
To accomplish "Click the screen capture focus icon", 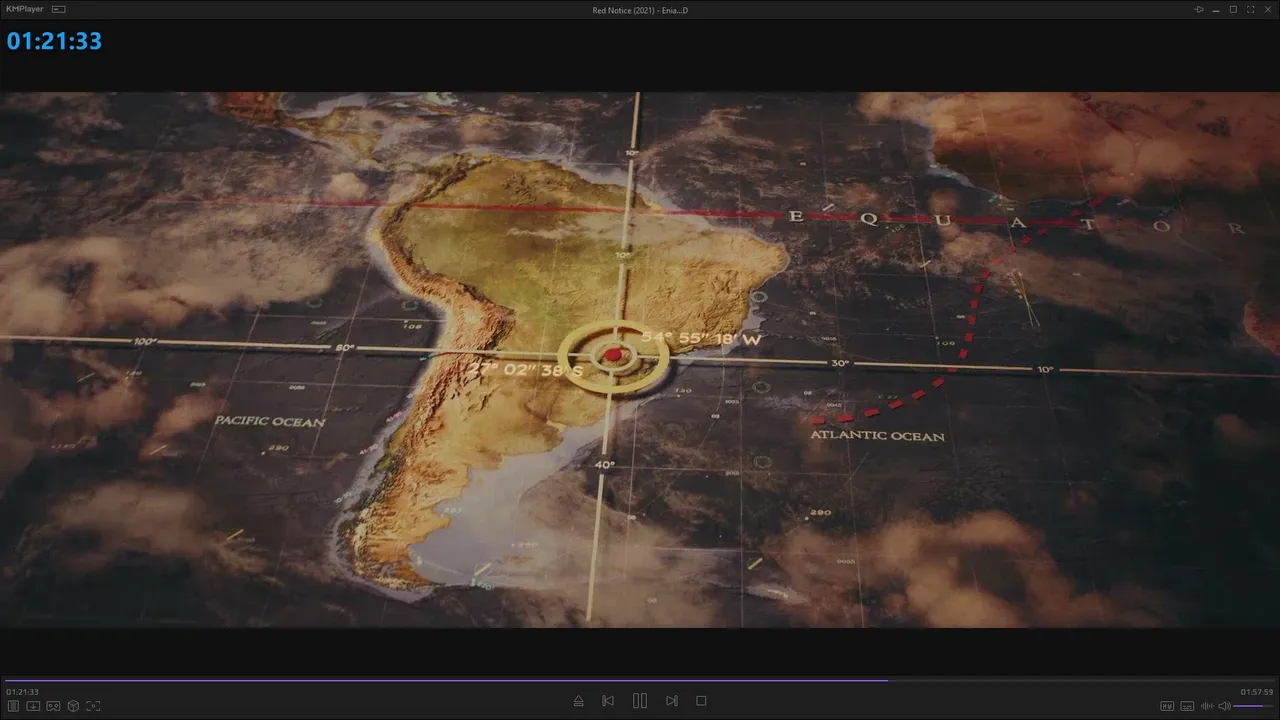I will pos(93,706).
